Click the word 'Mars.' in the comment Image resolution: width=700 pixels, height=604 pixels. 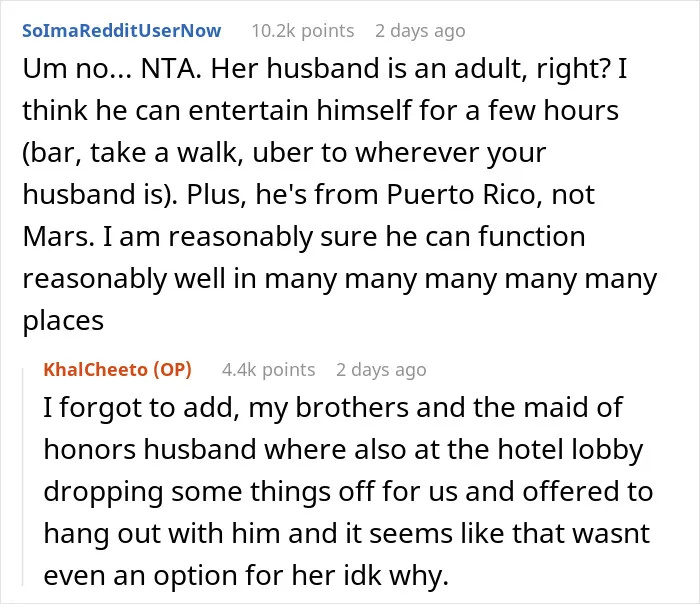[58, 236]
